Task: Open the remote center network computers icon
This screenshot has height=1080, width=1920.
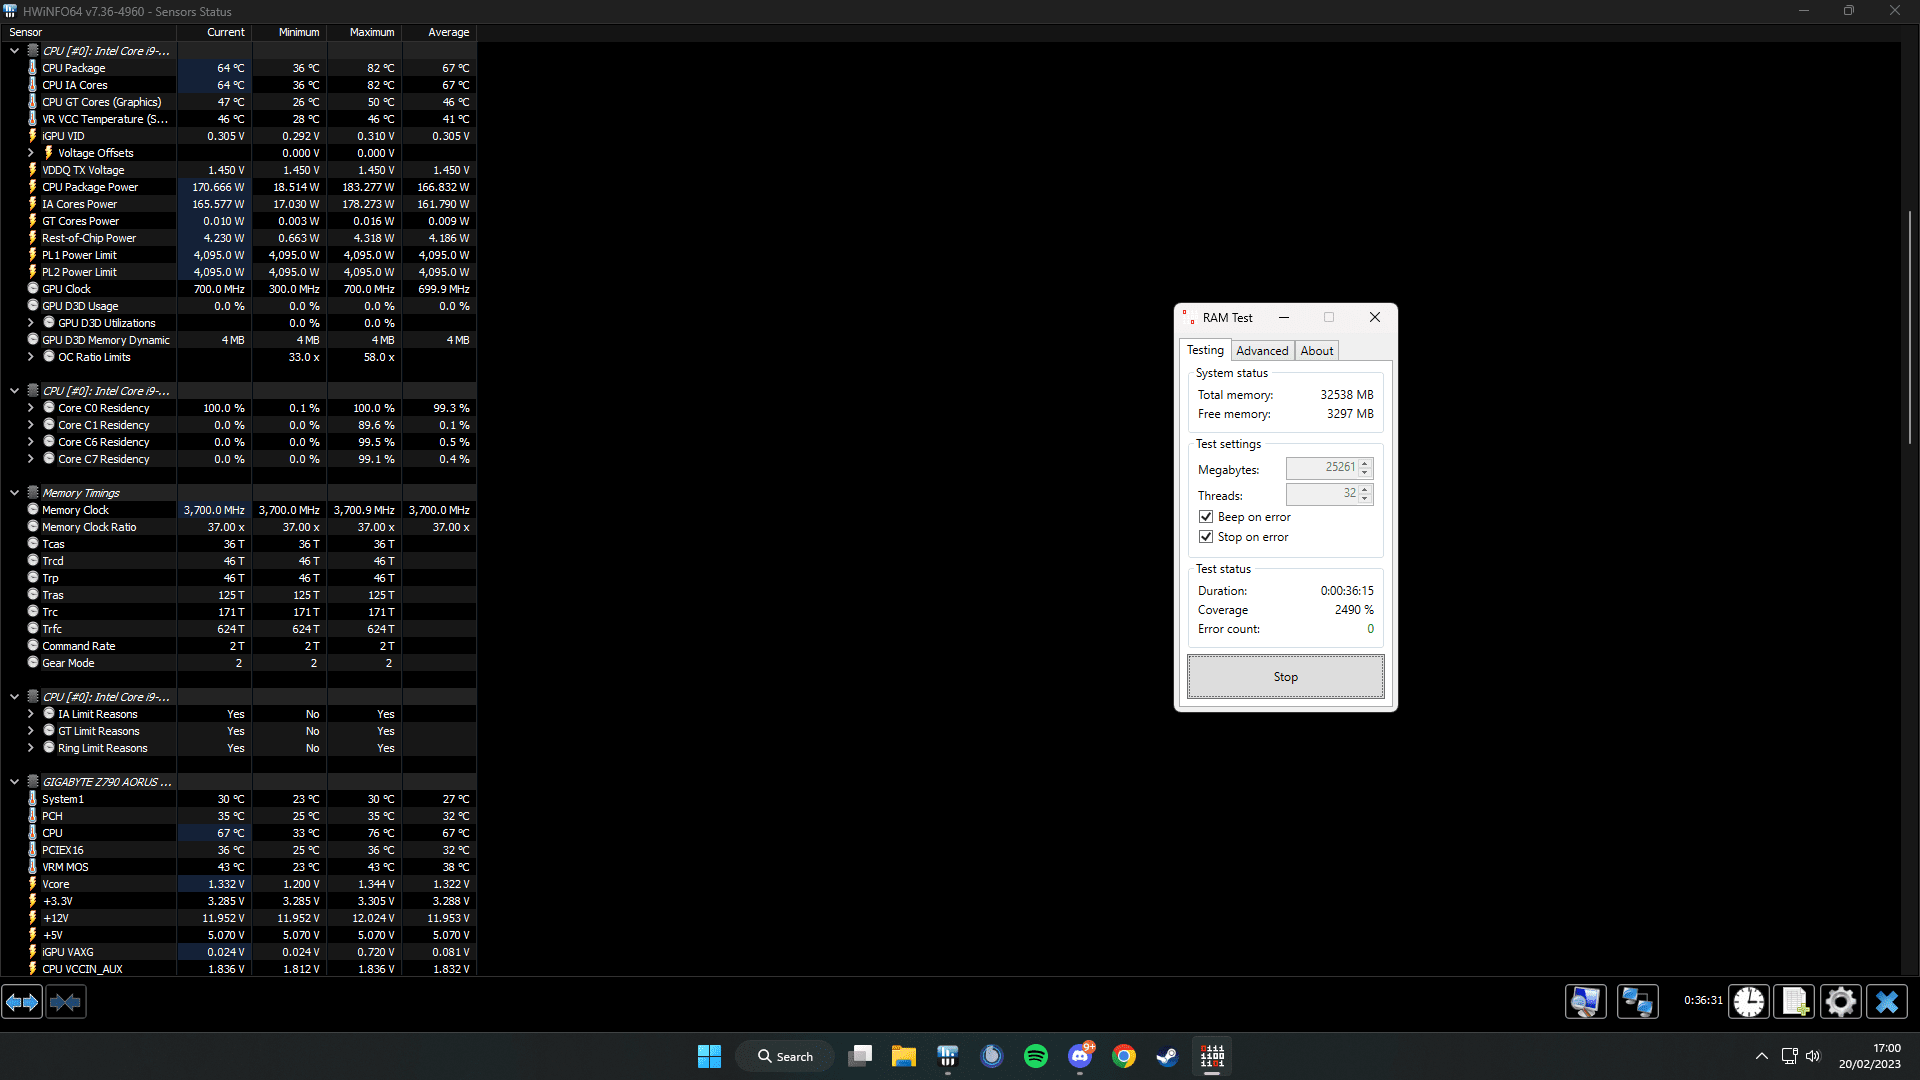Action: pos(1637,1002)
